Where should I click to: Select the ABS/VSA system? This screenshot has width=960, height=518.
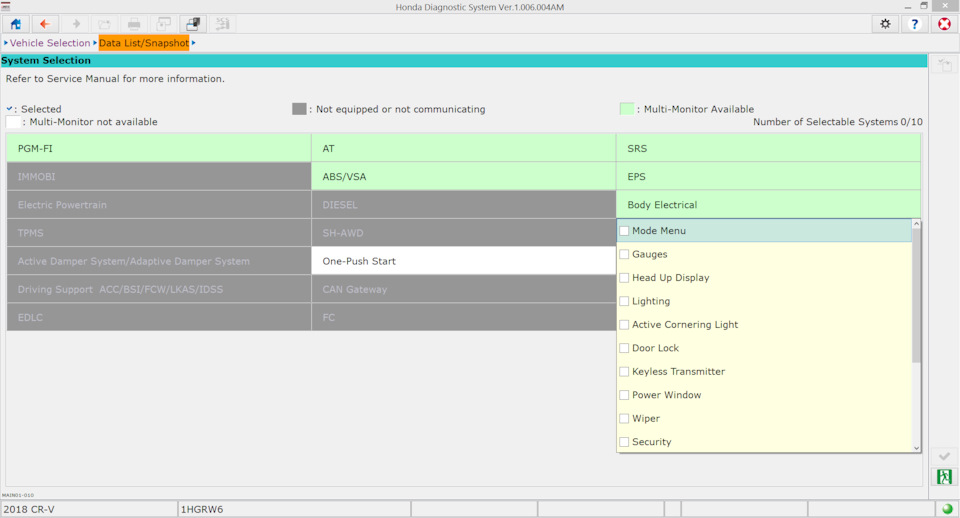pyautogui.click(x=463, y=176)
